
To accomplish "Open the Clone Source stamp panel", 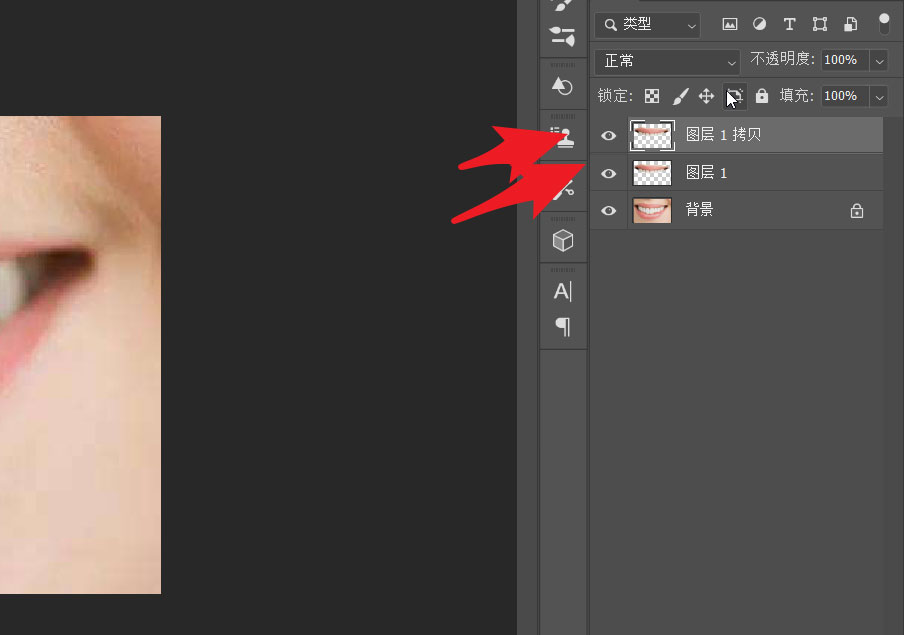I will 563,137.
